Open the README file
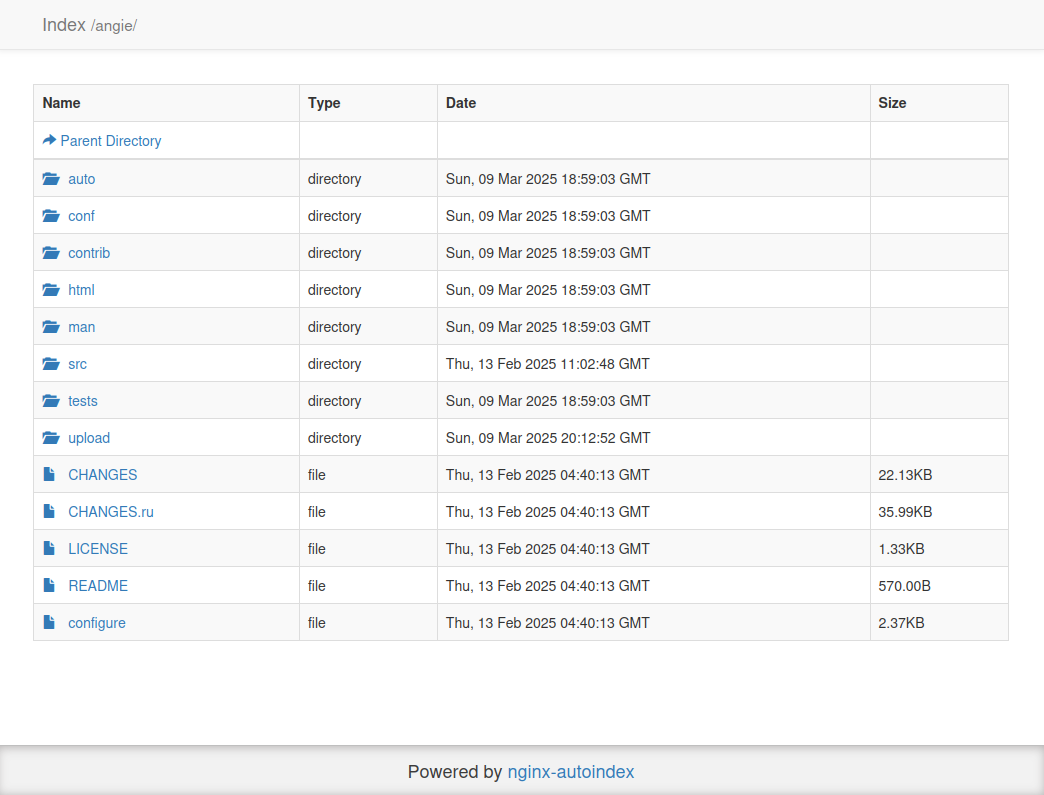The width and height of the screenshot is (1044, 795). [x=98, y=586]
